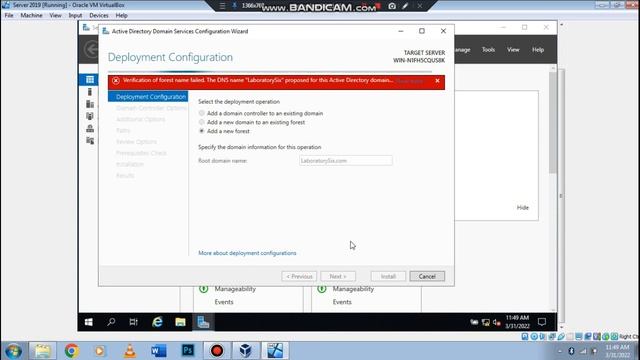Click the Bandicam pin icon
The height and width of the screenshot is (360, 640).
point(234,6)
